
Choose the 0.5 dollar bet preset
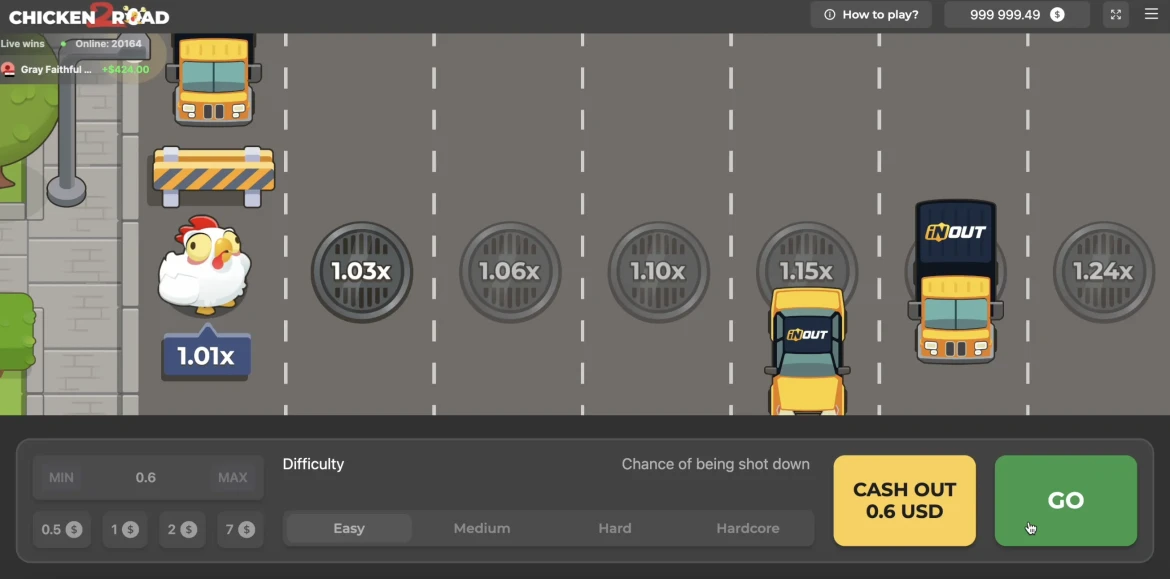click(61, 530)
